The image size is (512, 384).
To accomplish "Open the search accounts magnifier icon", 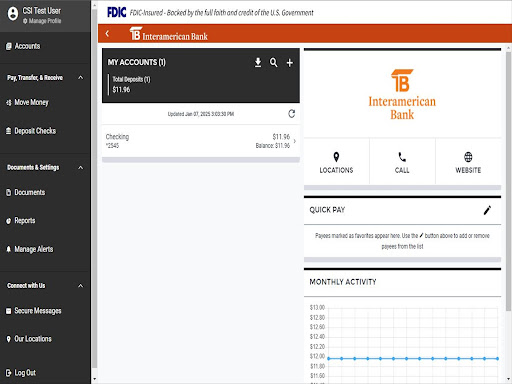I will (274, 62).
